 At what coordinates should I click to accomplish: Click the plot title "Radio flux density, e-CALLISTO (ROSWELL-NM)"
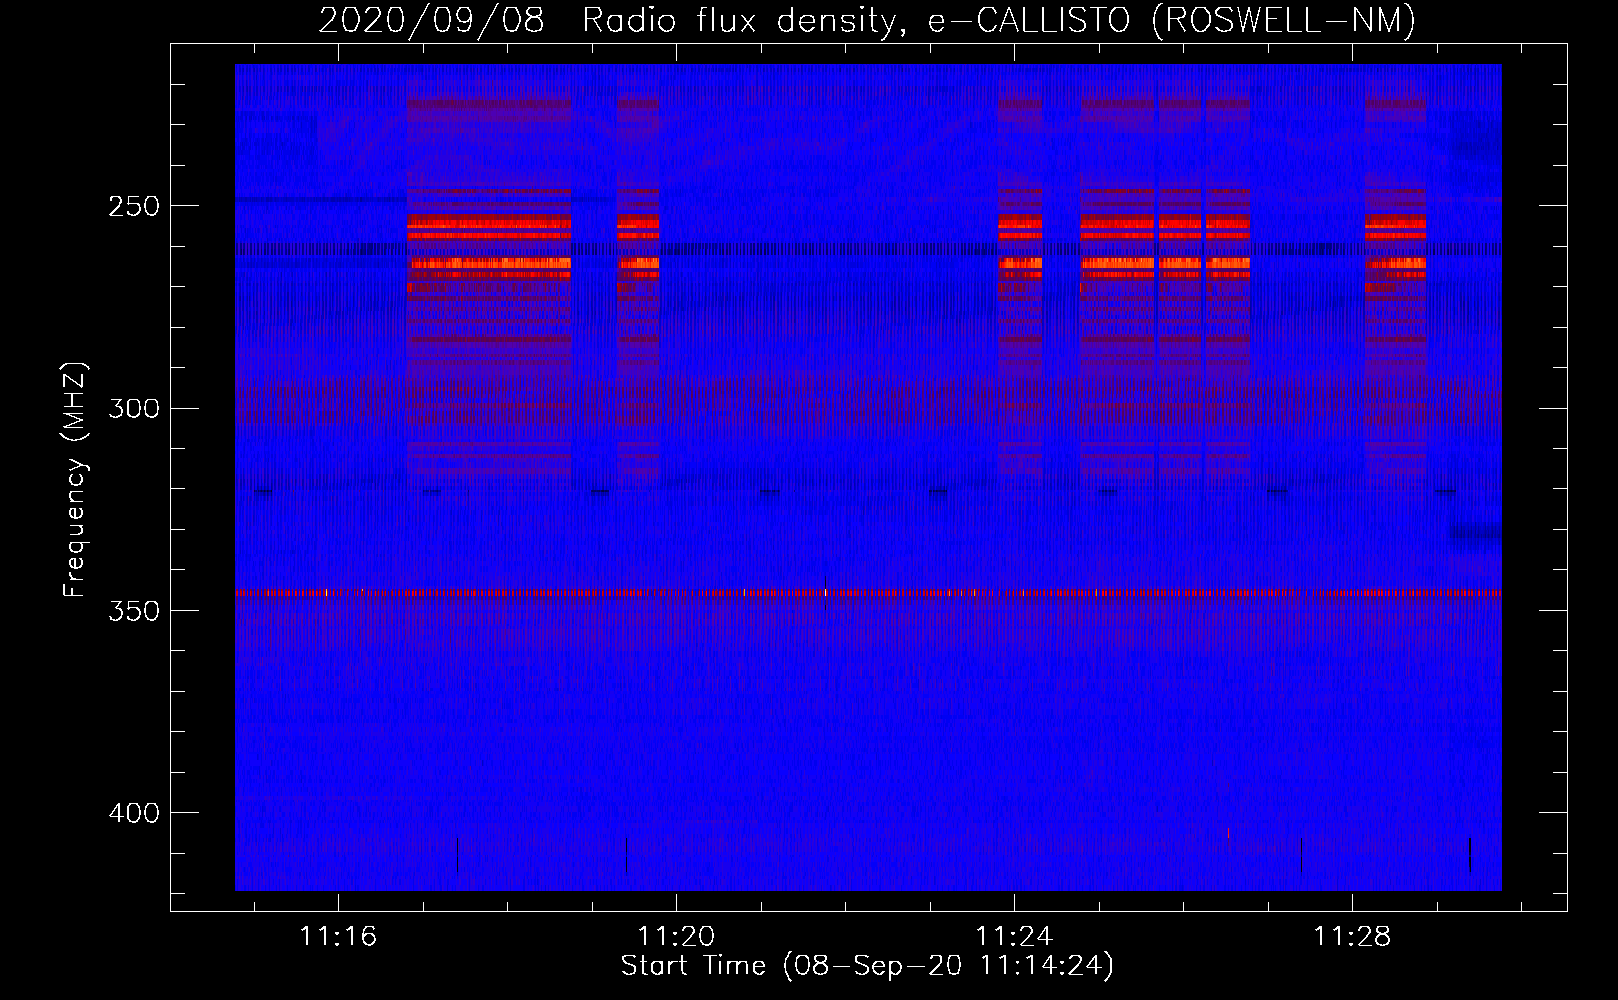point(999,20)
